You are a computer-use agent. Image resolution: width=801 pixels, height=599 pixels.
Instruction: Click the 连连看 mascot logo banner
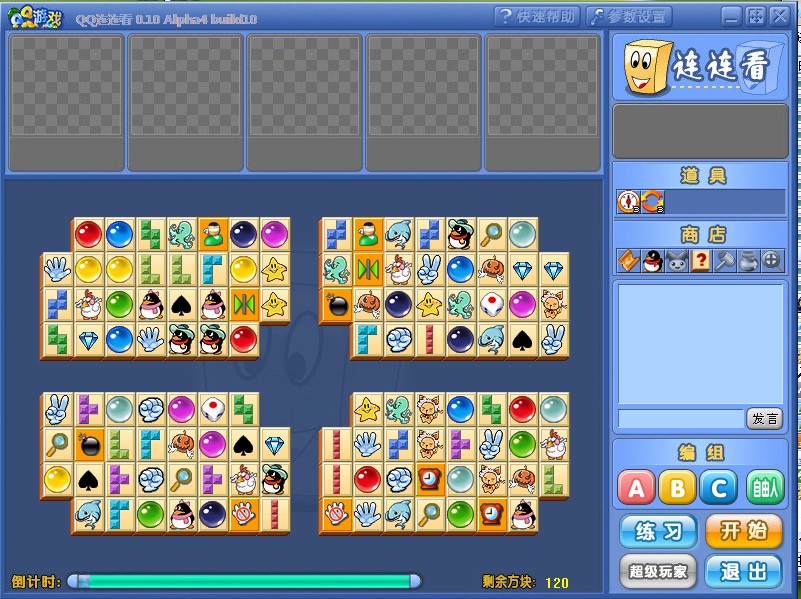point(700,66)
